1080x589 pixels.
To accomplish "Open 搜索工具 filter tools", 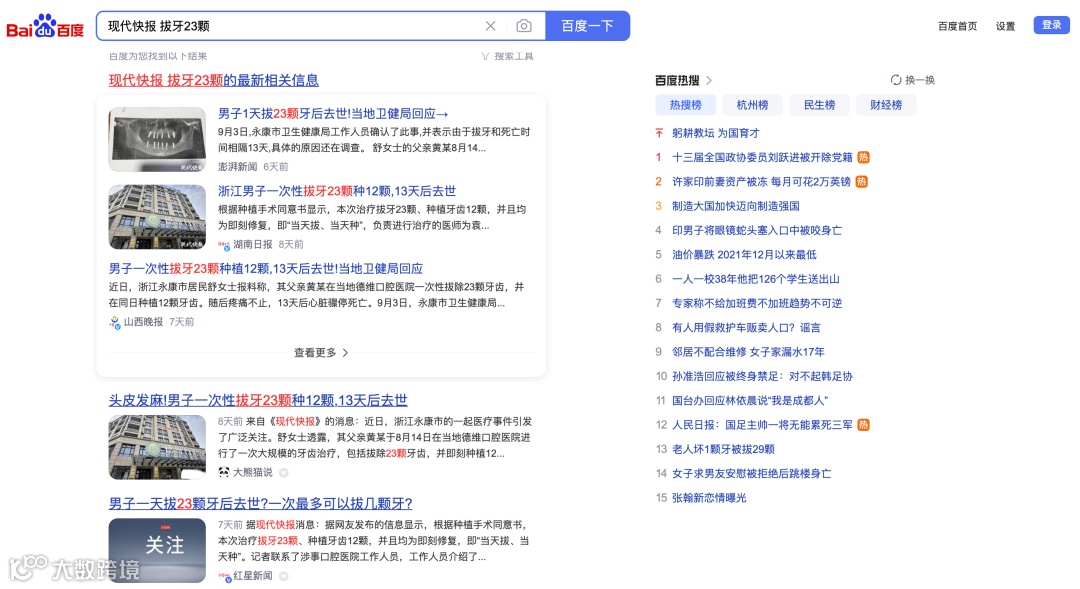I will point(508,56).
